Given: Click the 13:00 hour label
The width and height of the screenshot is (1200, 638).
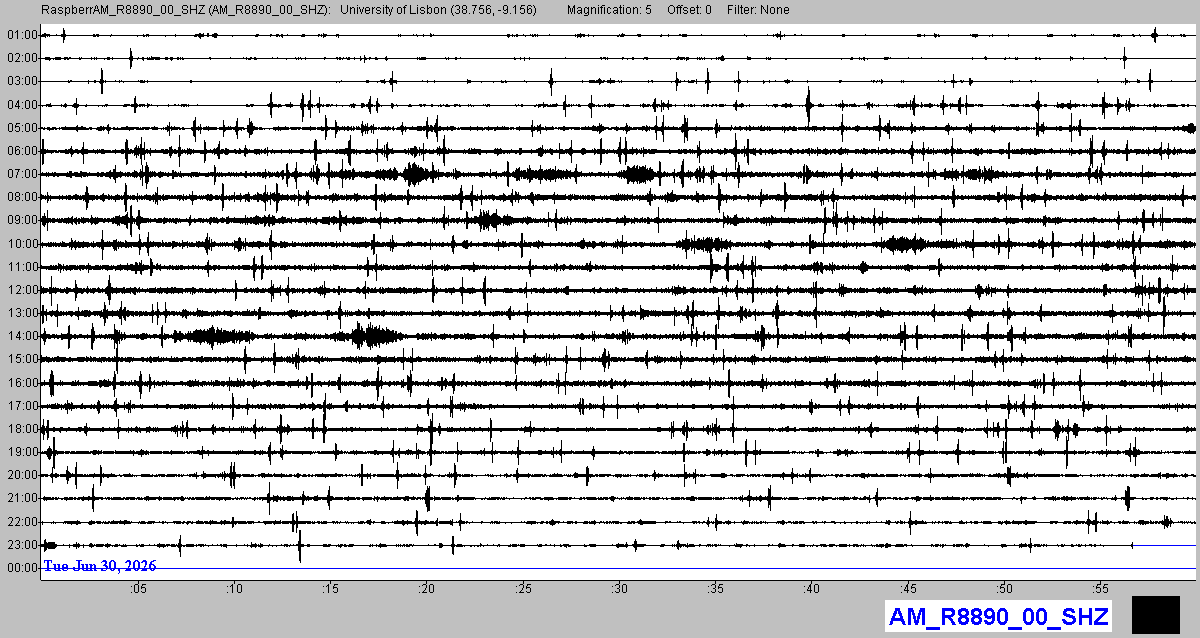Looking at the screenshot, I should point(22,313).
